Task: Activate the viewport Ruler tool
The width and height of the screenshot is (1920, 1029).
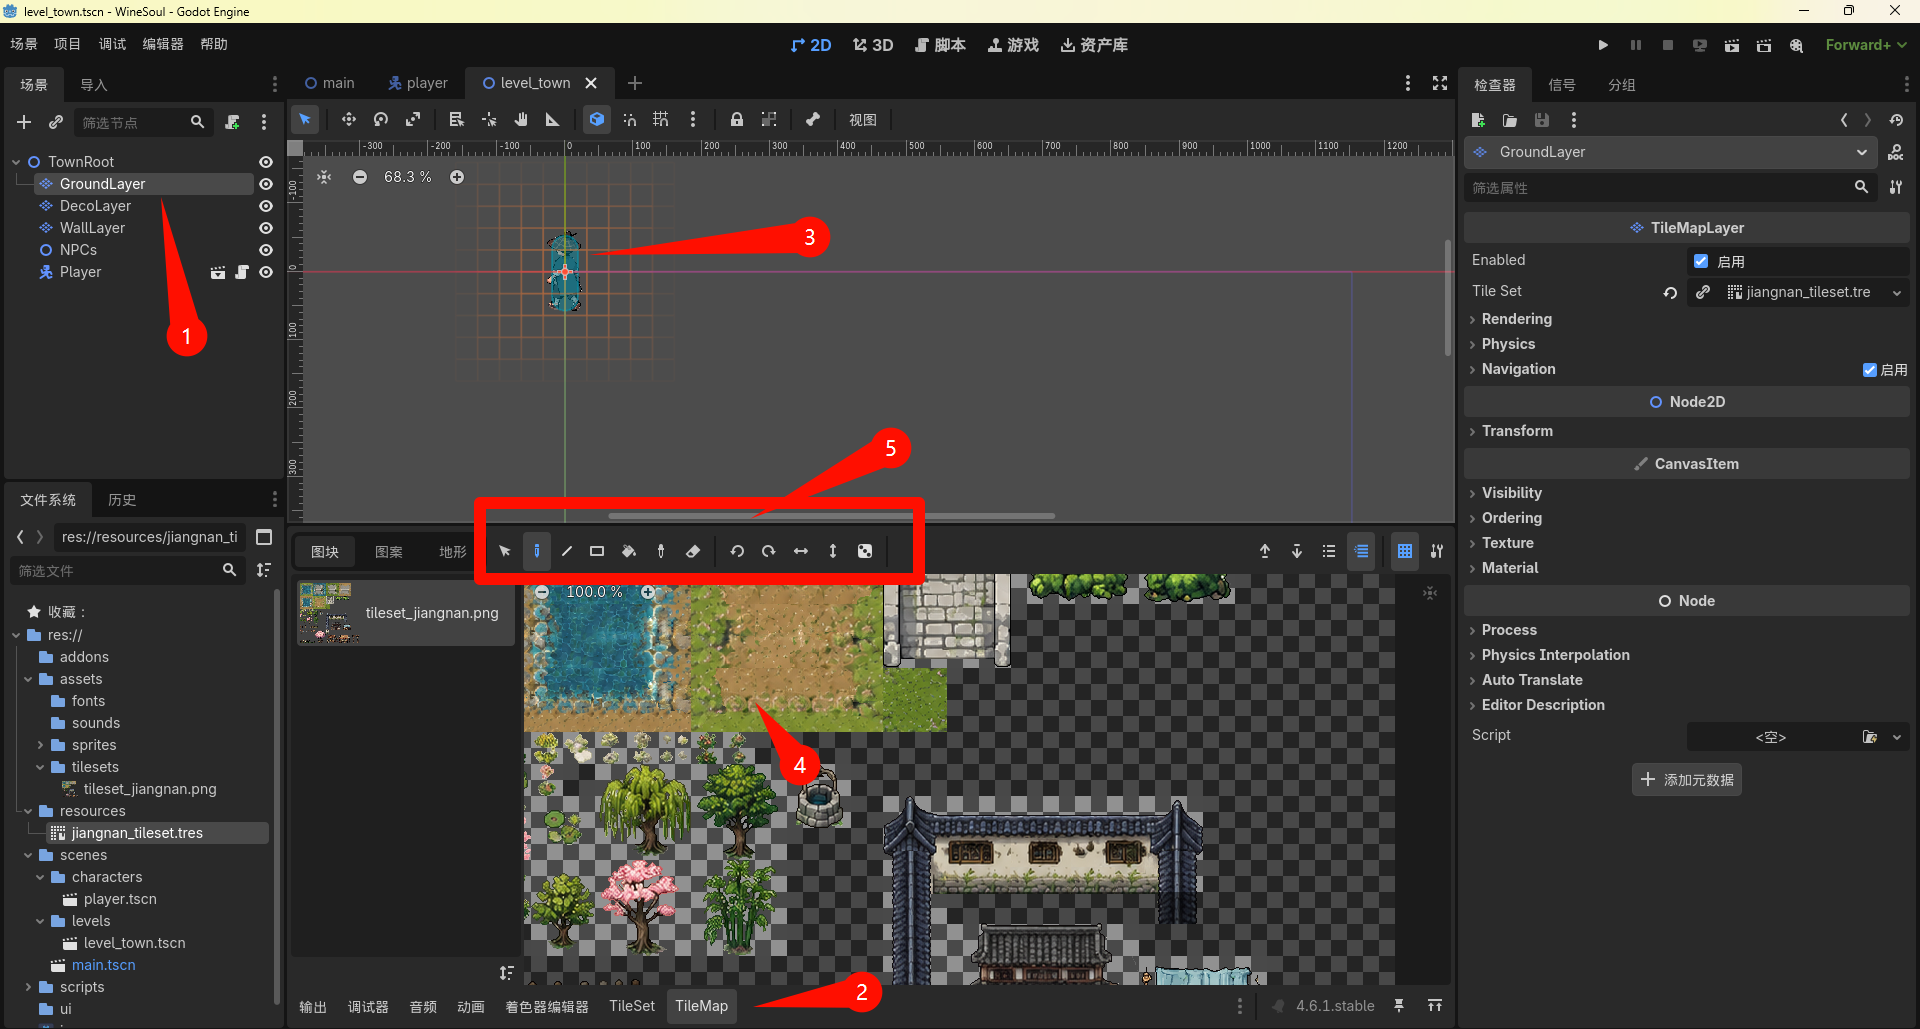Action: tap(553, 120)
